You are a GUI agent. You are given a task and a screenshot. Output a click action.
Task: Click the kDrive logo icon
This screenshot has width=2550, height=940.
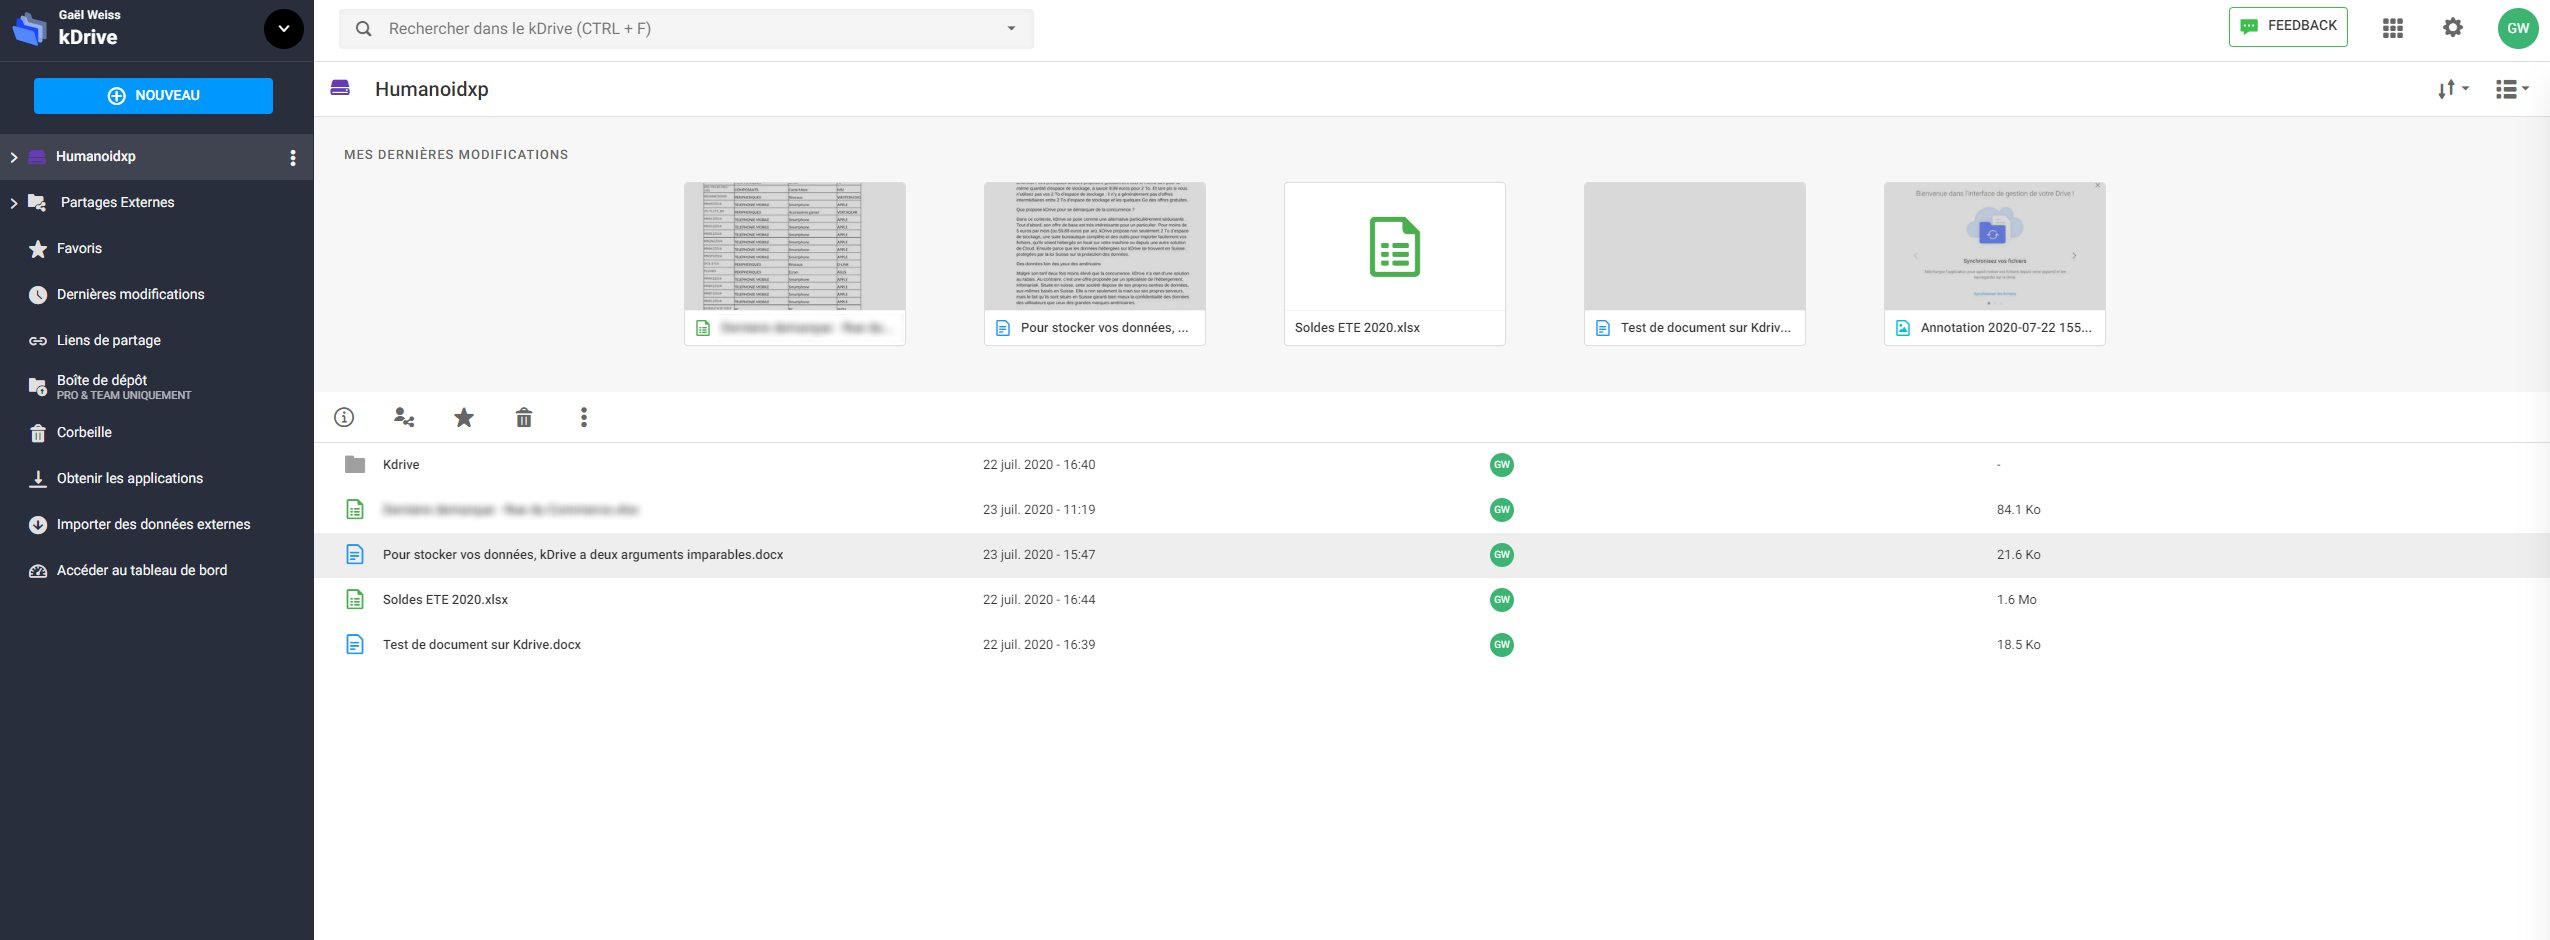pos(29,29)
